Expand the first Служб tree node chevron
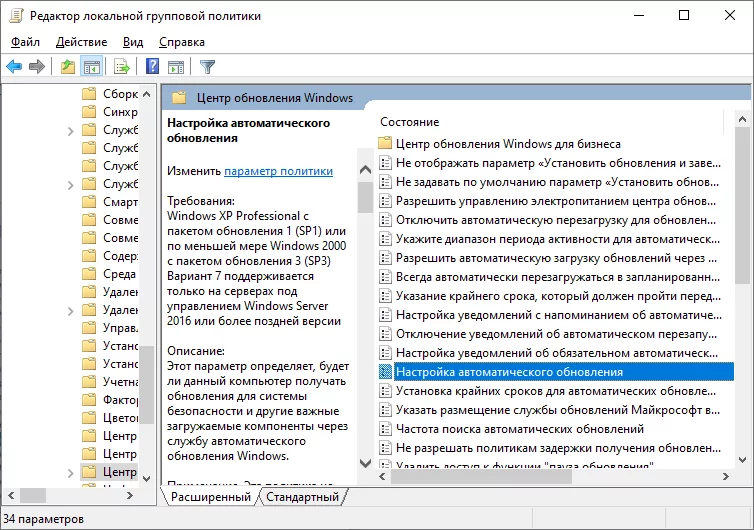The width and height of the screenshot is (754, 530). pos(70,130)
